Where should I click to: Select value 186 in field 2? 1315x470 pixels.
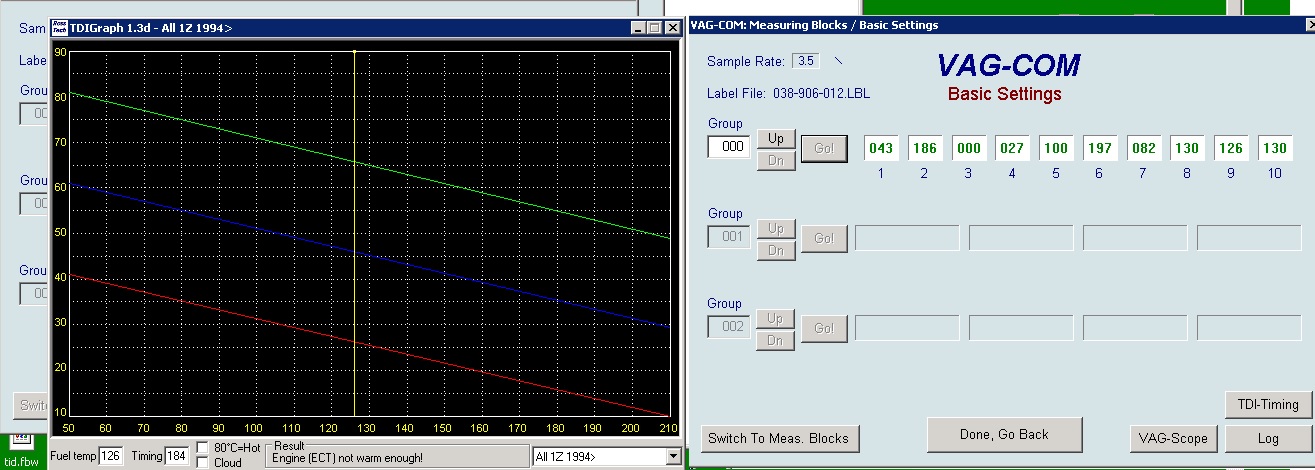coord(925,148)
